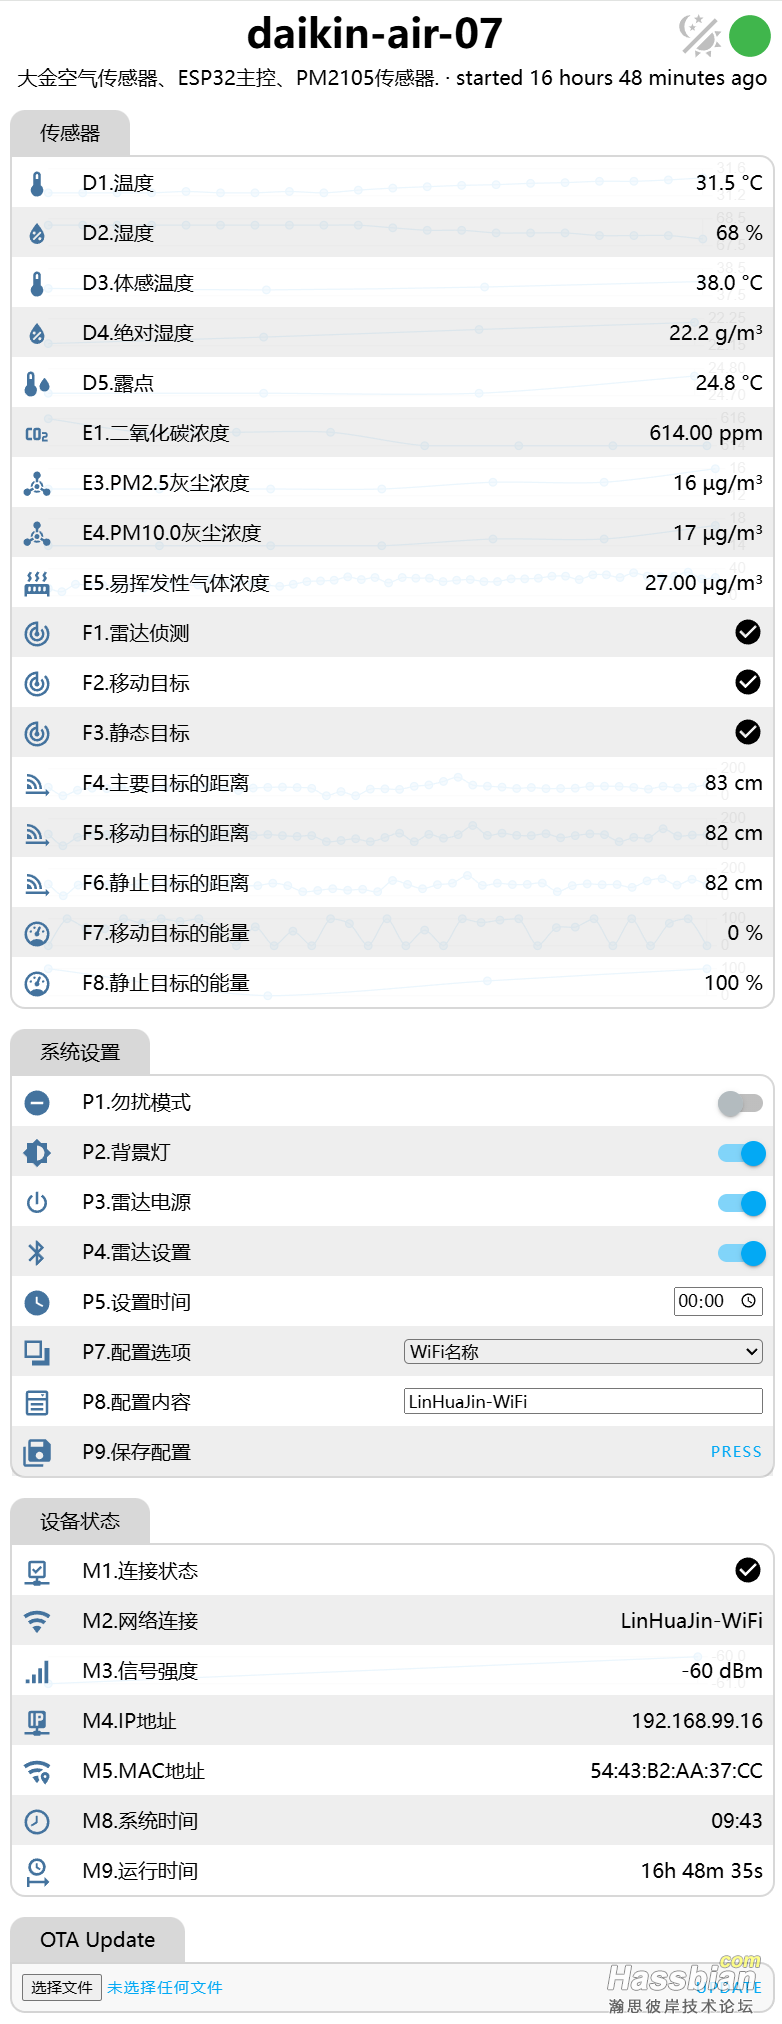Image resolution: width=782 pixels, height=2024 pixels.
Task: Click the CO2 icon for E1.二氧化碳浓度
Action: 37,434
